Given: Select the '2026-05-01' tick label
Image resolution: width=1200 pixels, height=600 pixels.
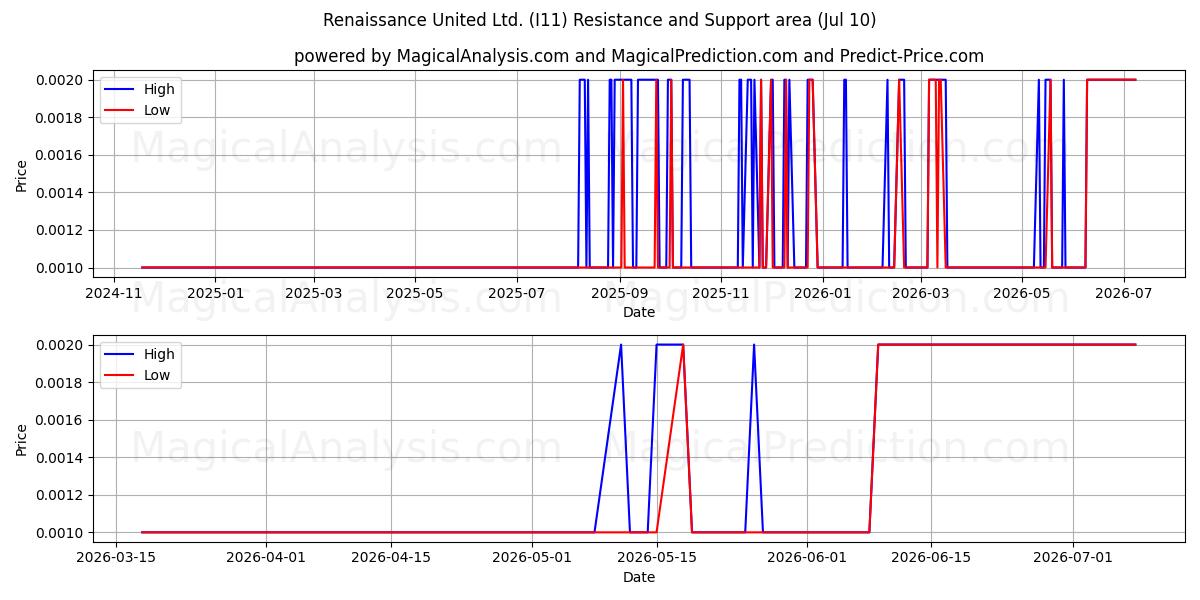Looking at the screenshot, I should [532, 558].
